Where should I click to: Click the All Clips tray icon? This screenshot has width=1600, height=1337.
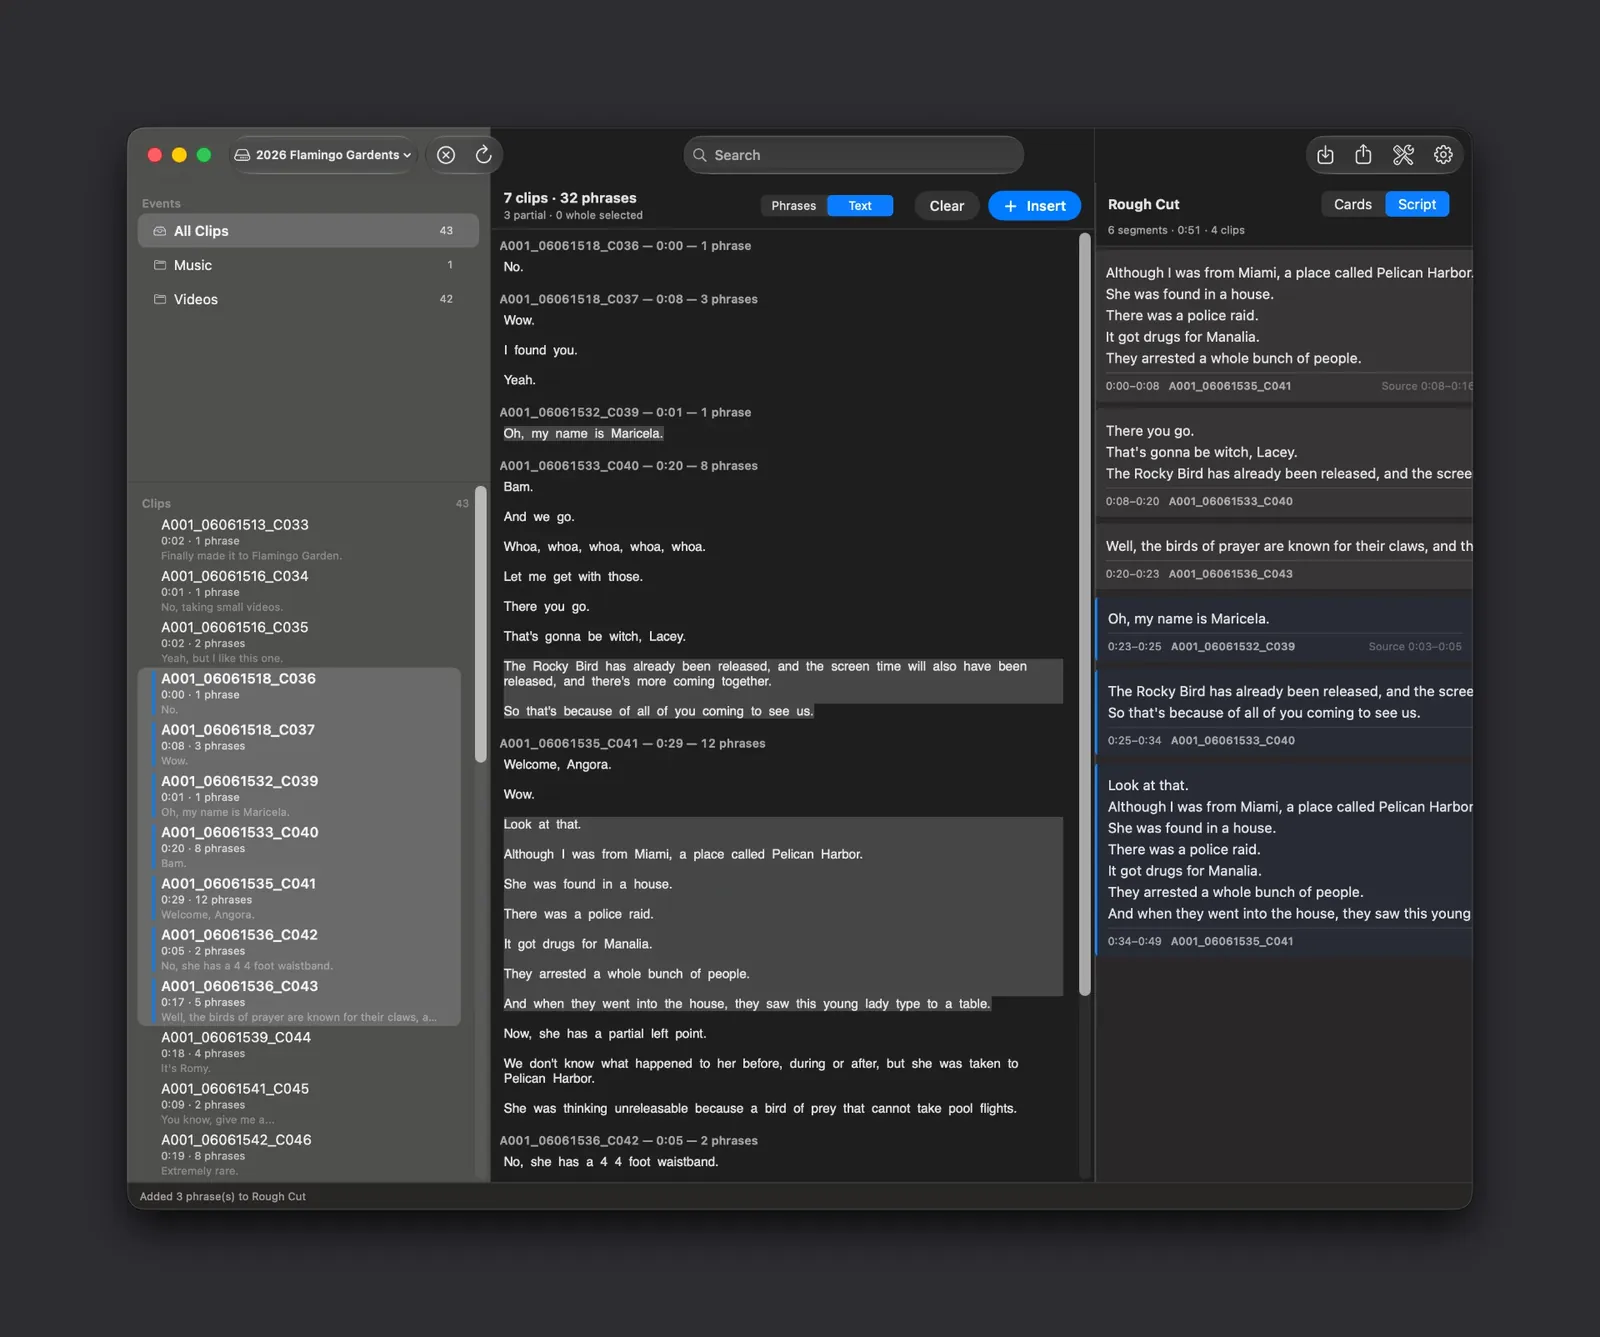click(160, 231)
